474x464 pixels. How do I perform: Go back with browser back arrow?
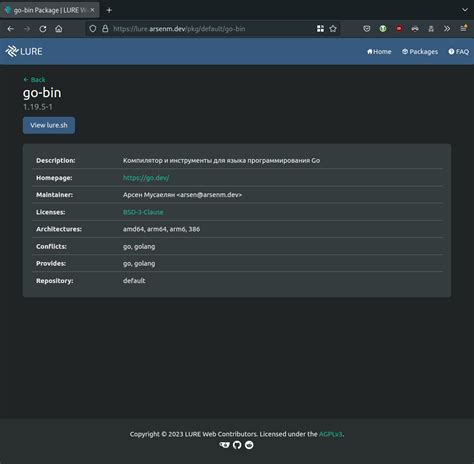click(x=11, y=29)
